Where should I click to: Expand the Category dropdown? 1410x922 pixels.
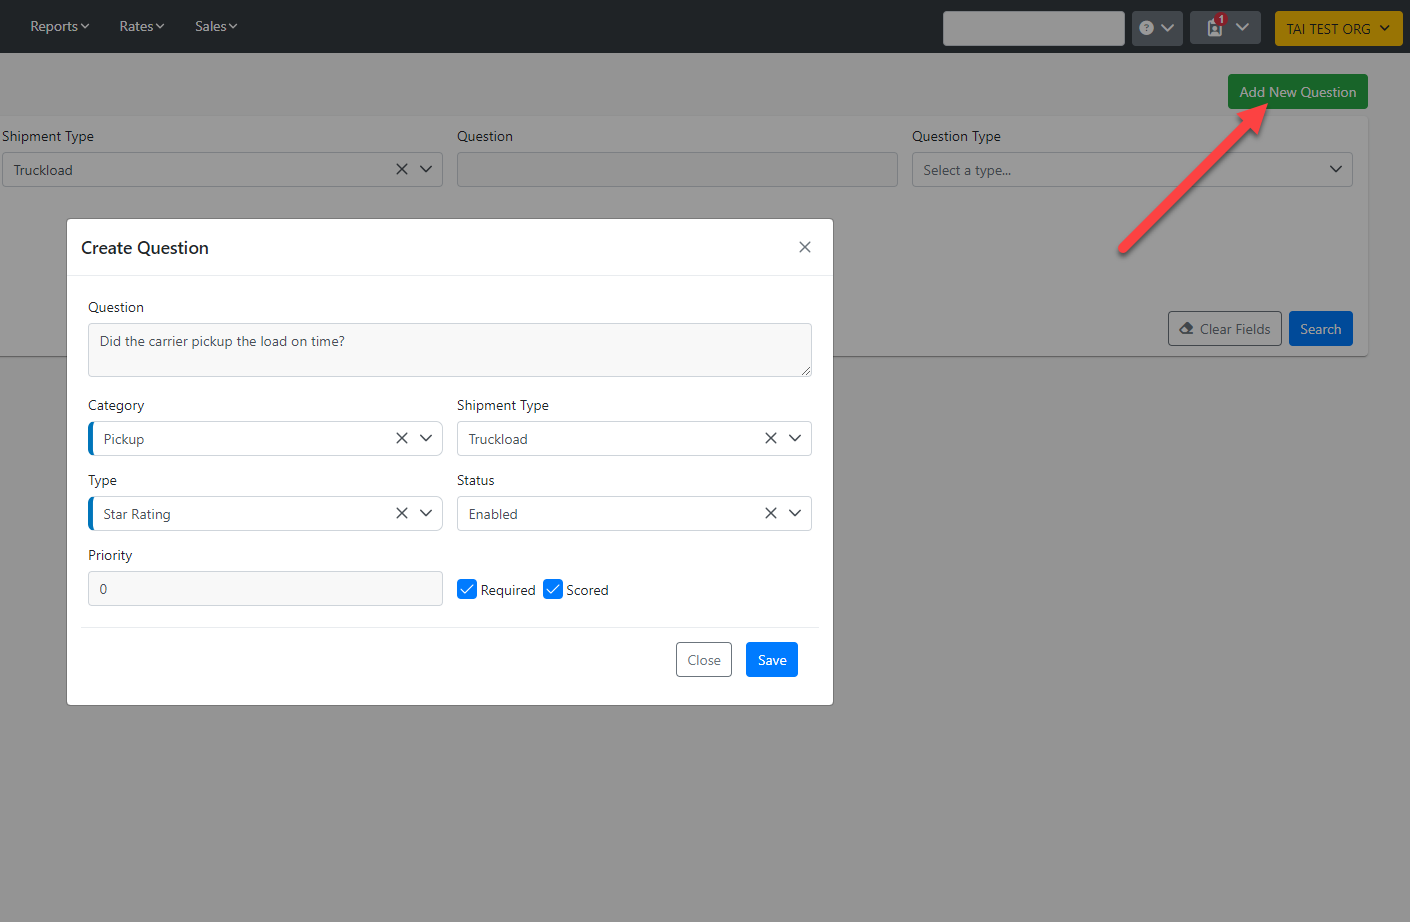tap(426, 438)
